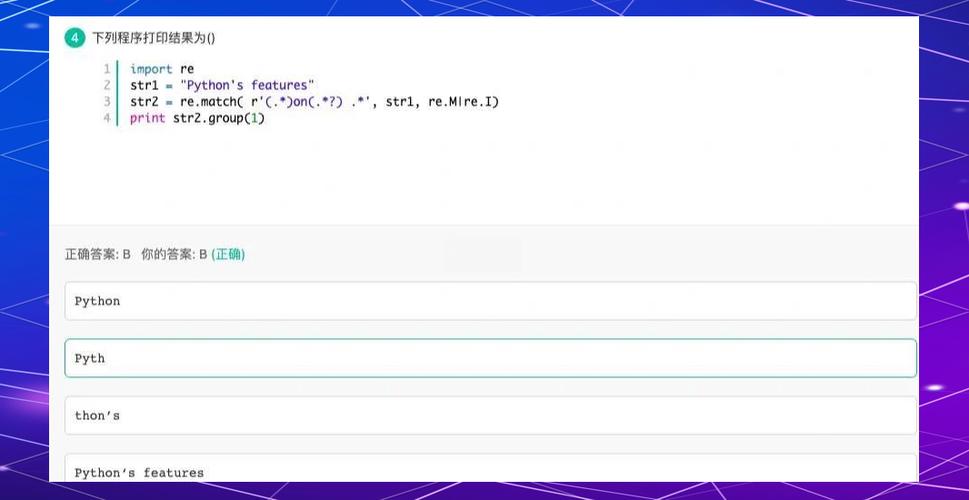969x500 pixels.
Task: Click the question title "下列程序打印结果为()"
Action: coord(153,38)
